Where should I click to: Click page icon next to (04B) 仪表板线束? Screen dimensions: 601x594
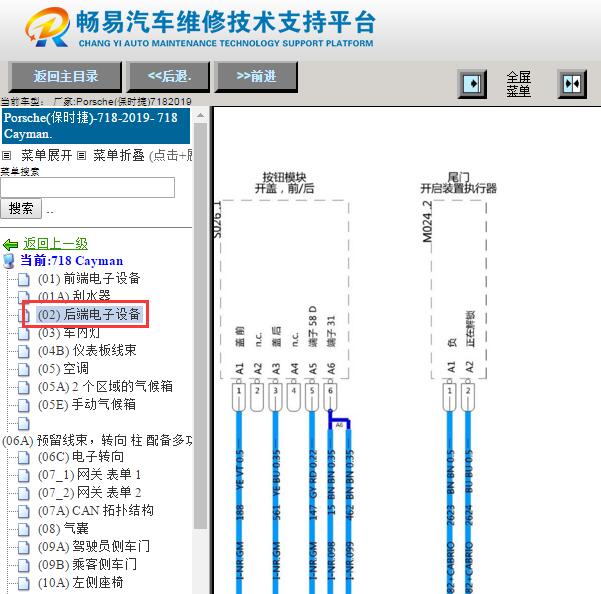(x=23, y=351)
